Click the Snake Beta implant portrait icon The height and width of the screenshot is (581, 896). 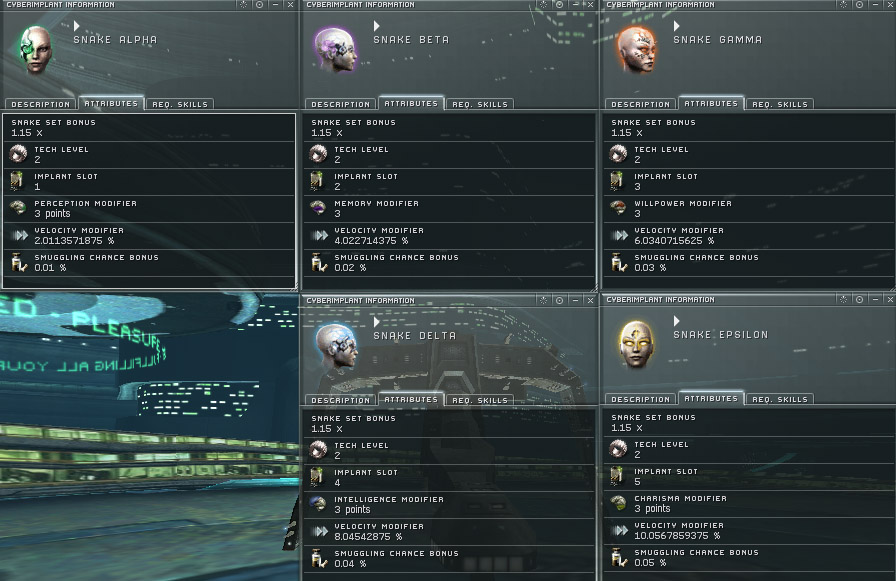(336, 50)
